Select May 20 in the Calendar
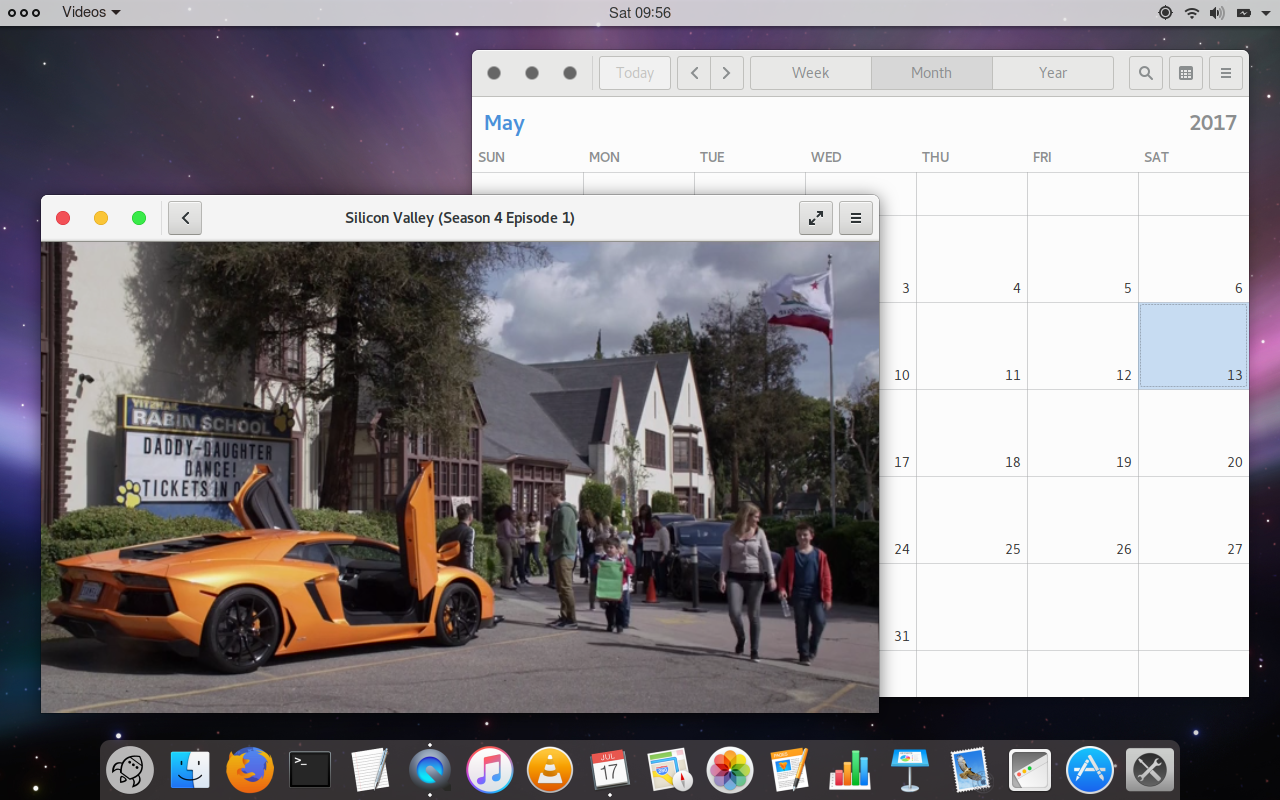 tap(1193, 433)
